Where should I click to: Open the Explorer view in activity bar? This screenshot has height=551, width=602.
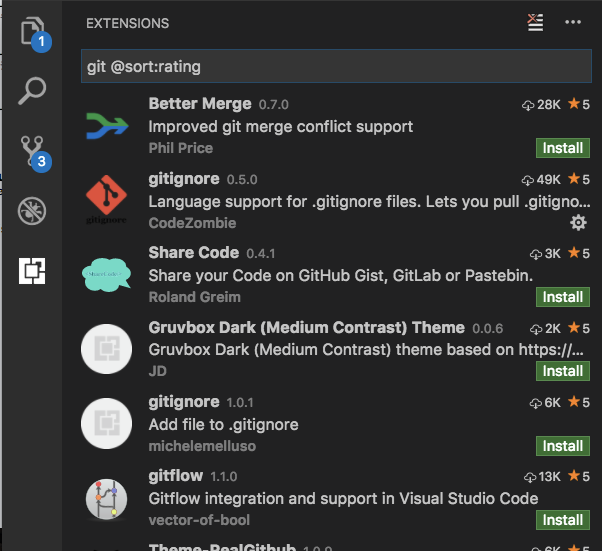click(x=33, y=30)
